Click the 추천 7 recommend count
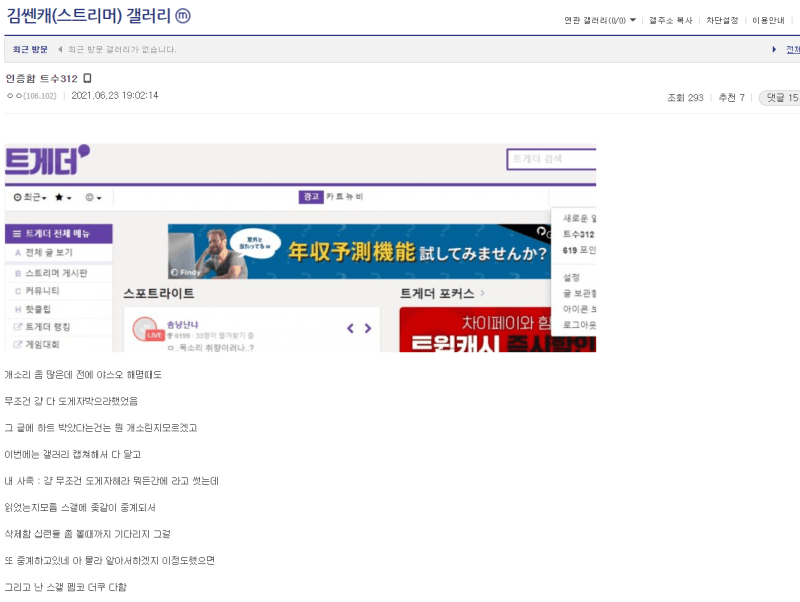This screenshot has width=800, height=602. click(732, 97)
